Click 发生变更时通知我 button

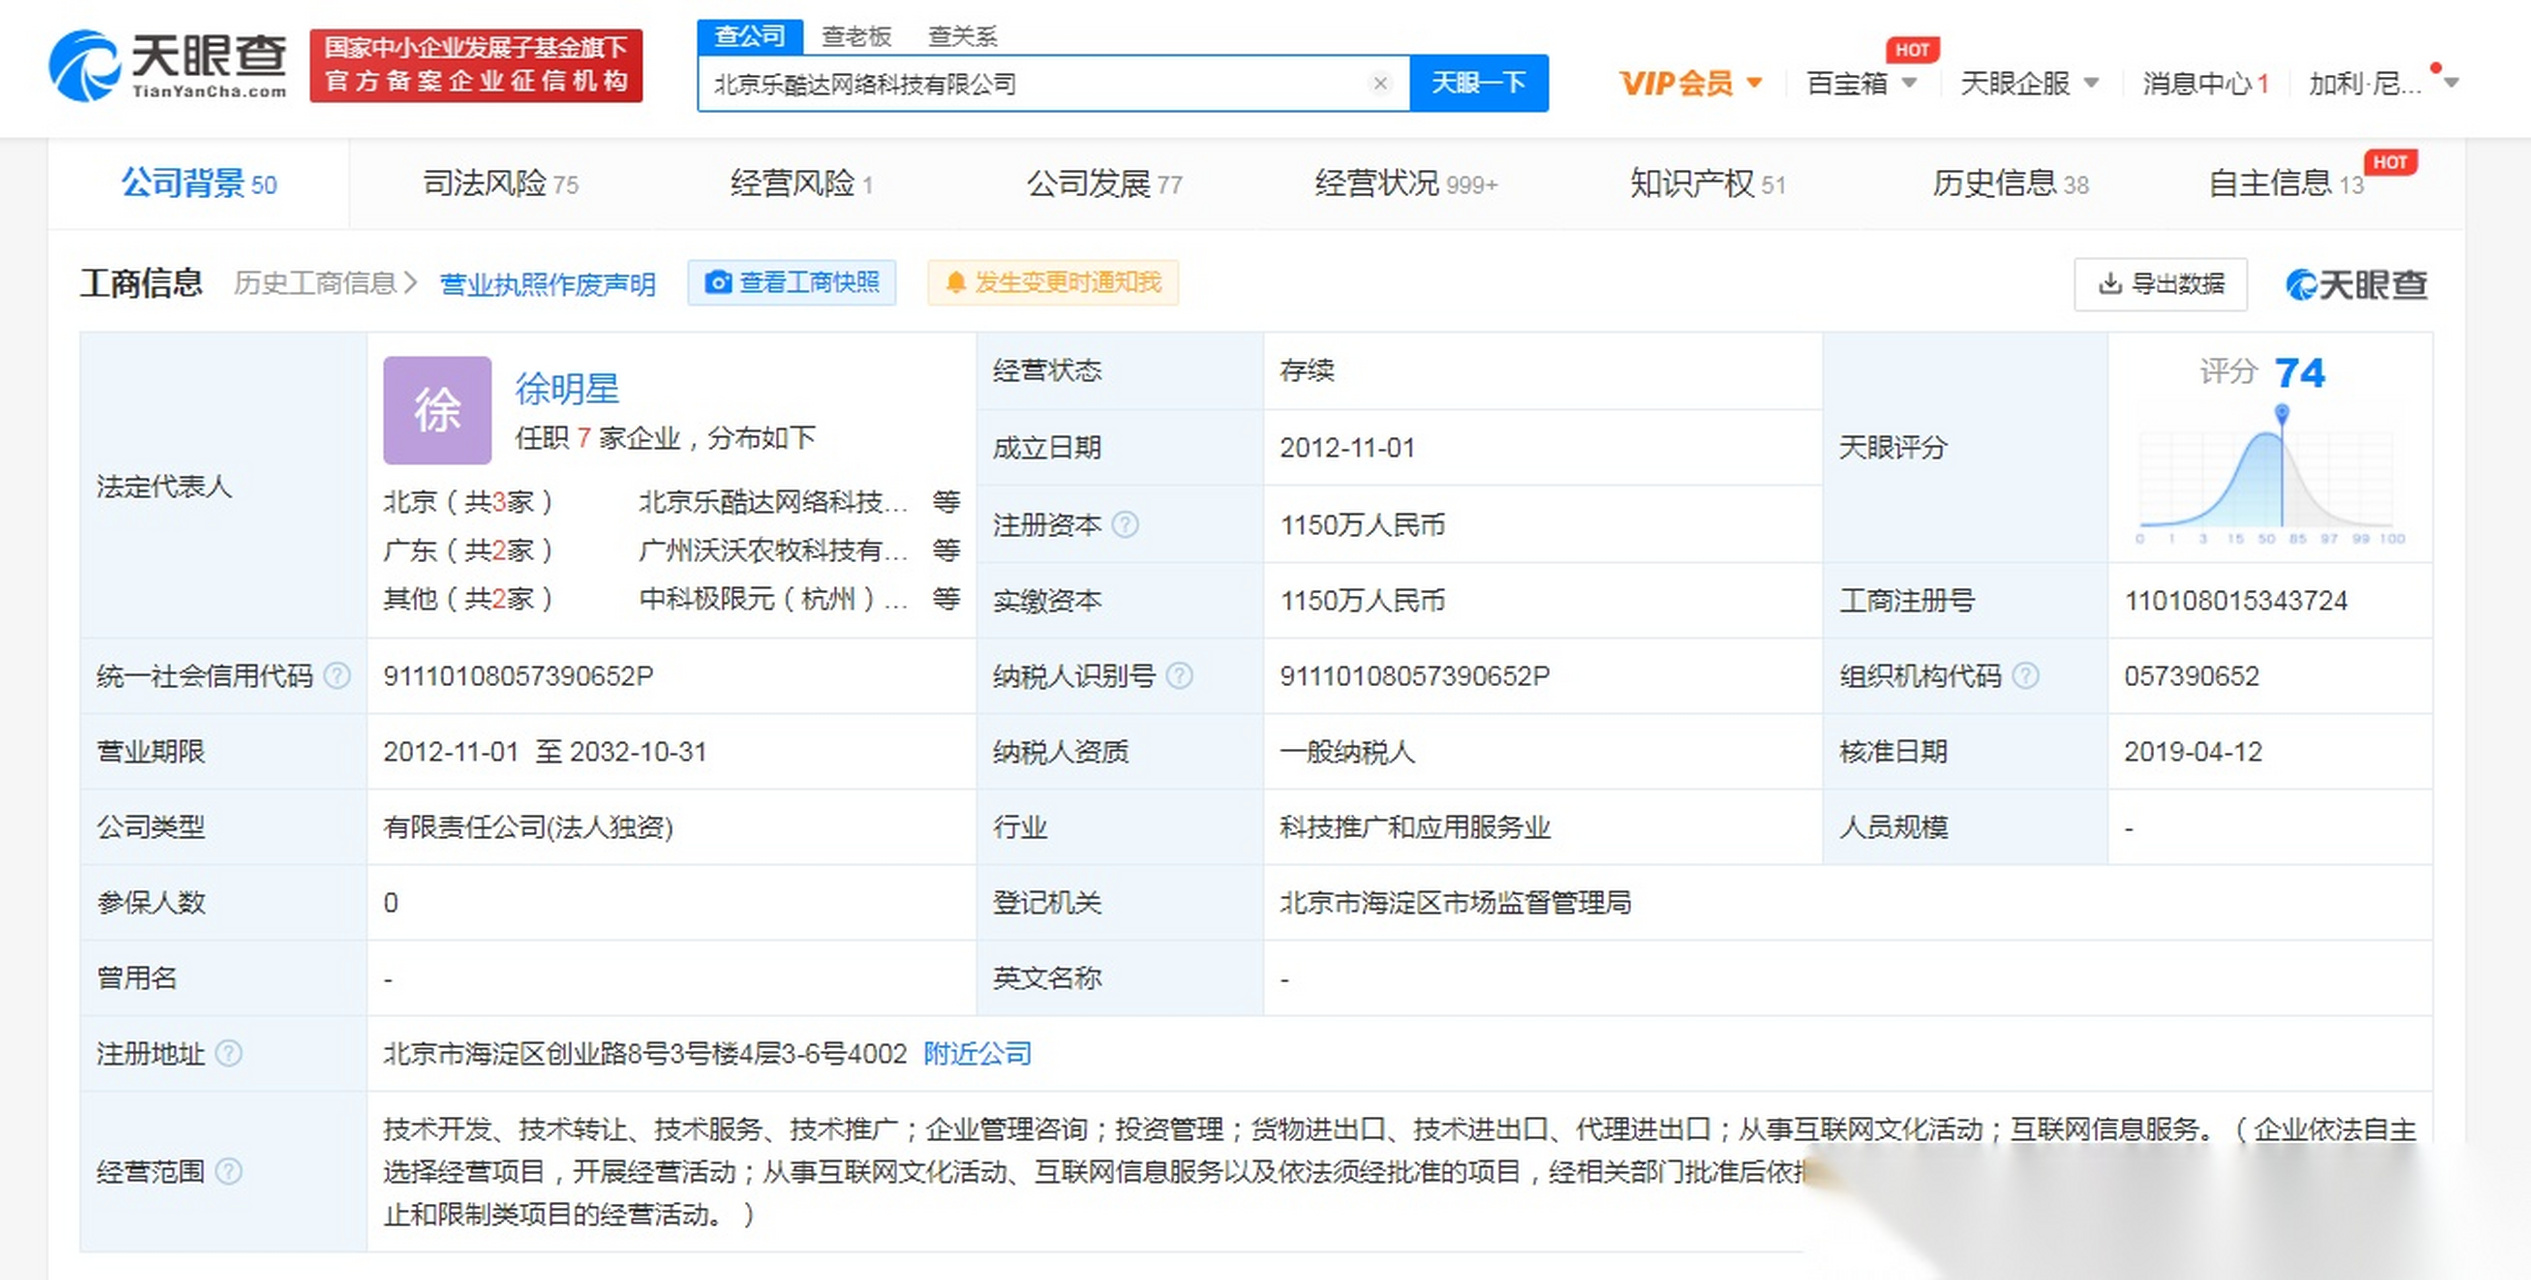pos(1053,283)
